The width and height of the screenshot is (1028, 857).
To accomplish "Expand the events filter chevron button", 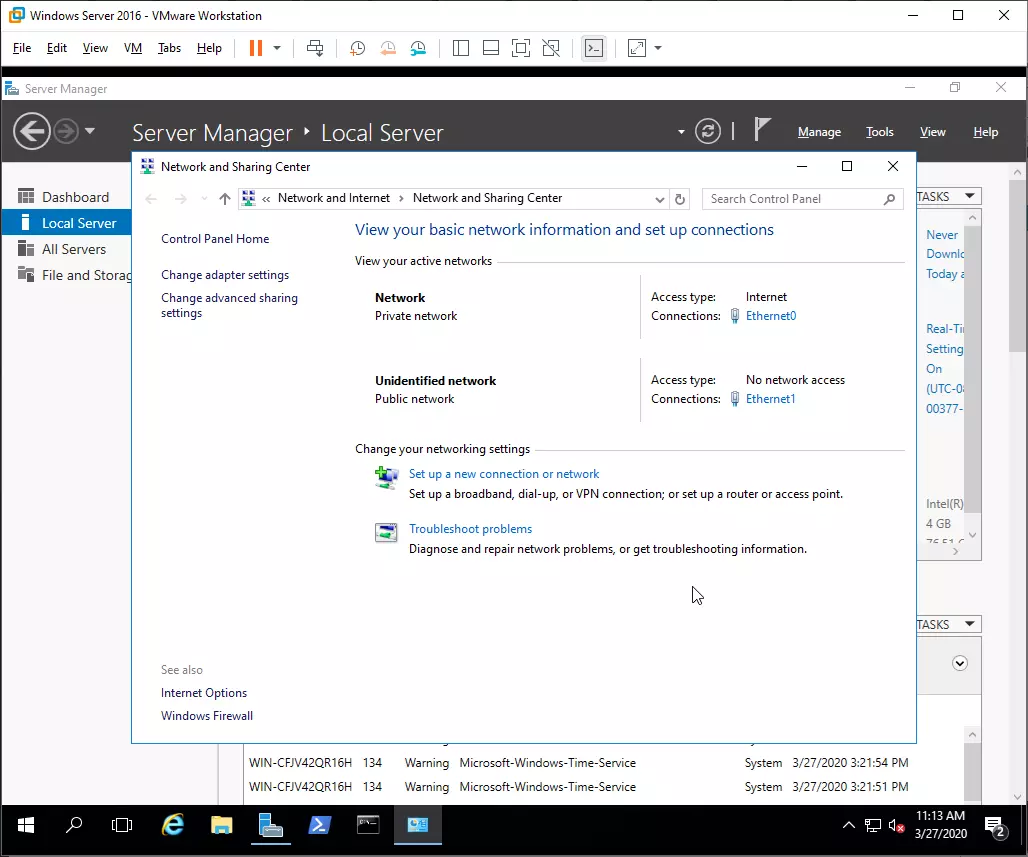I will coord(959,663).
